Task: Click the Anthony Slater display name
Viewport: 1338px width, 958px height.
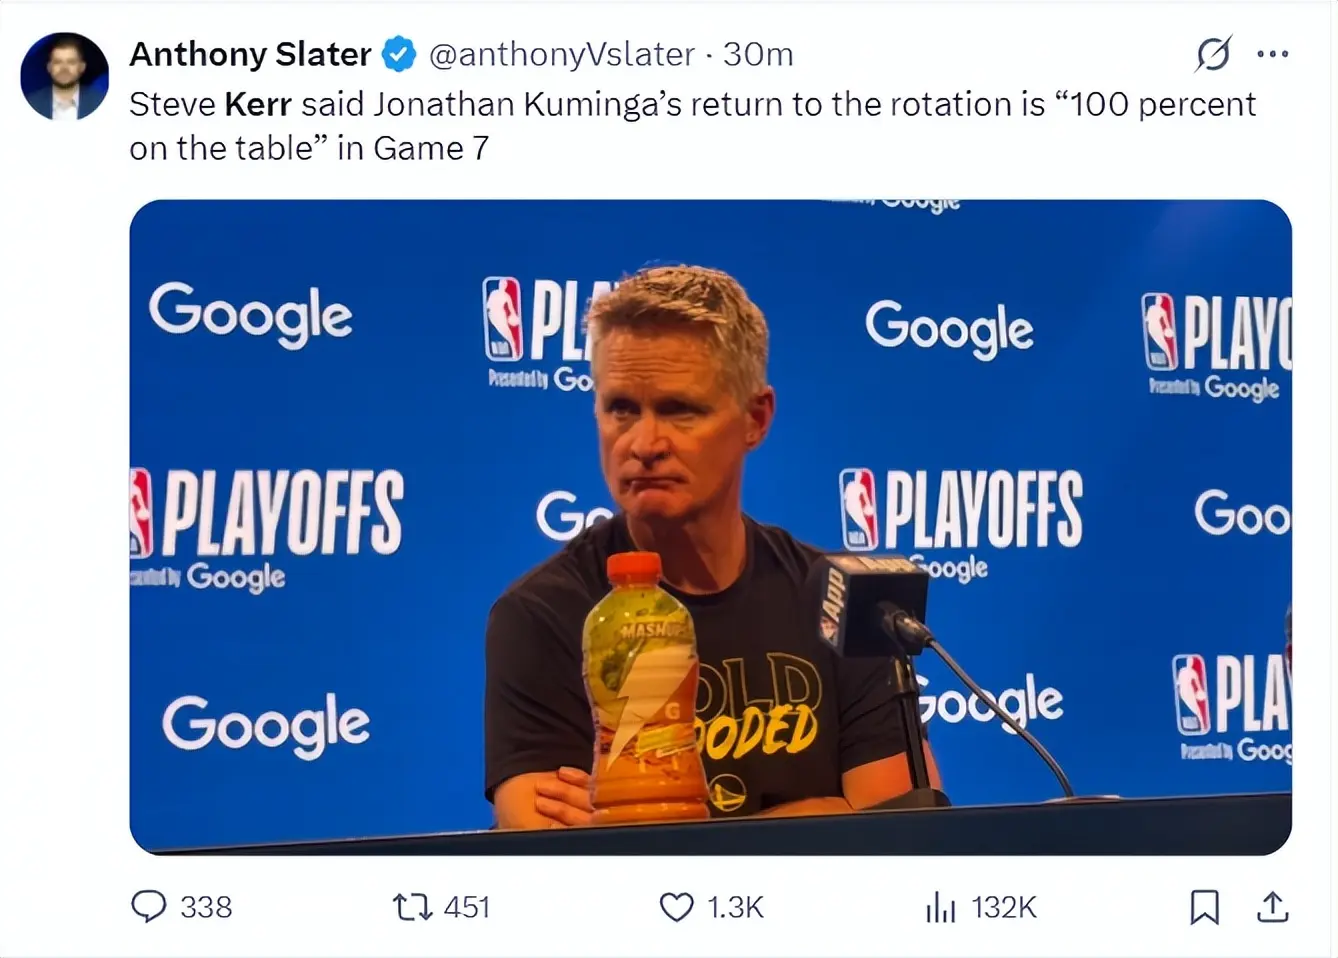Action: tap(250, 54)
